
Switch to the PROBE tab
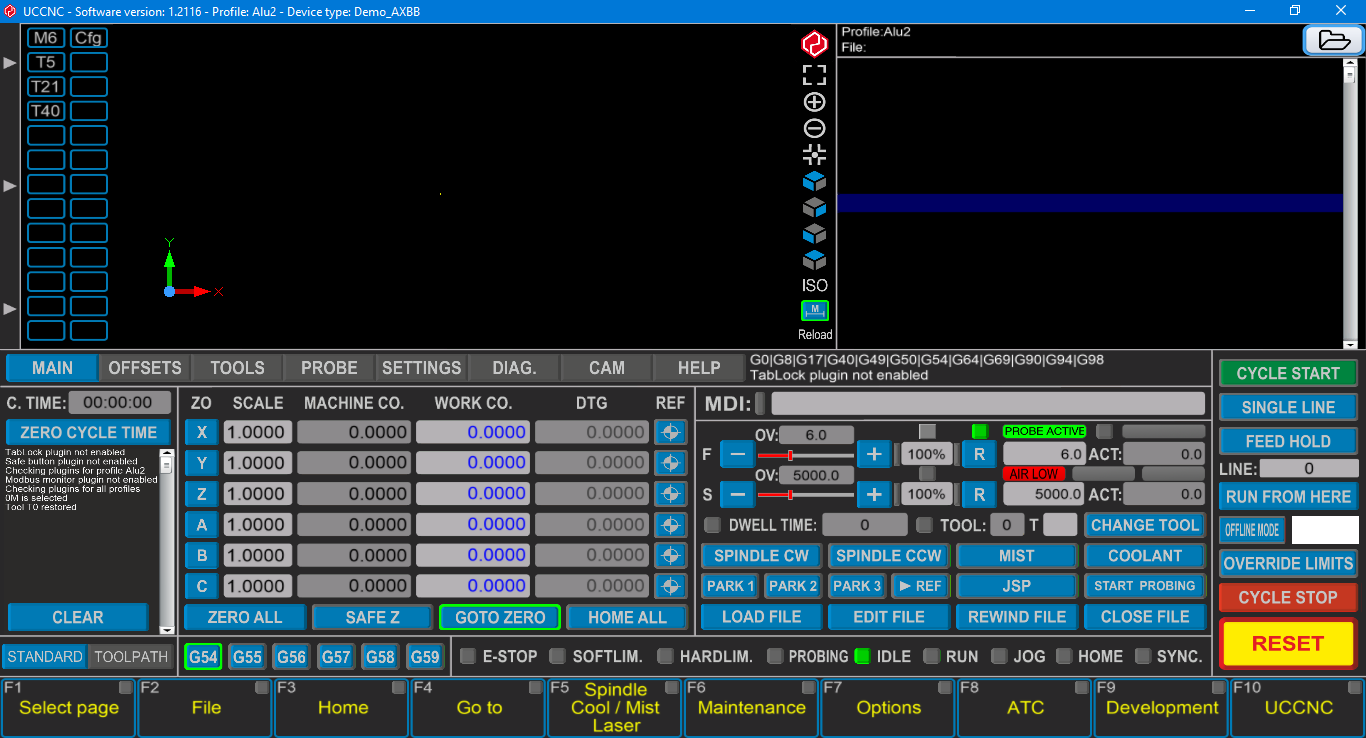point(329,368)
